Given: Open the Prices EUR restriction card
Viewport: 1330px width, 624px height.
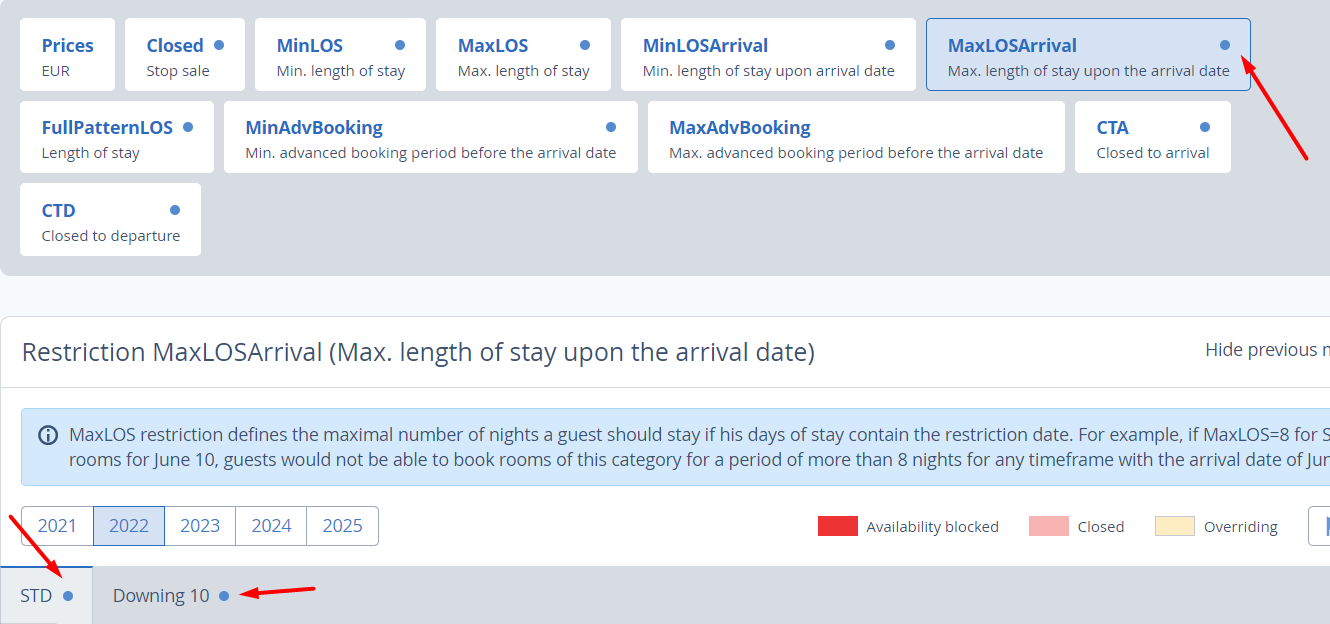Looking at the screenshot, I should coord(67,54).
